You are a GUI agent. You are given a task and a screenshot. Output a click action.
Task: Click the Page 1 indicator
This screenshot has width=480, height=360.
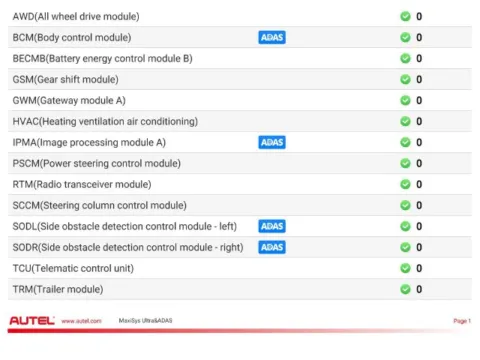[462, 321]
